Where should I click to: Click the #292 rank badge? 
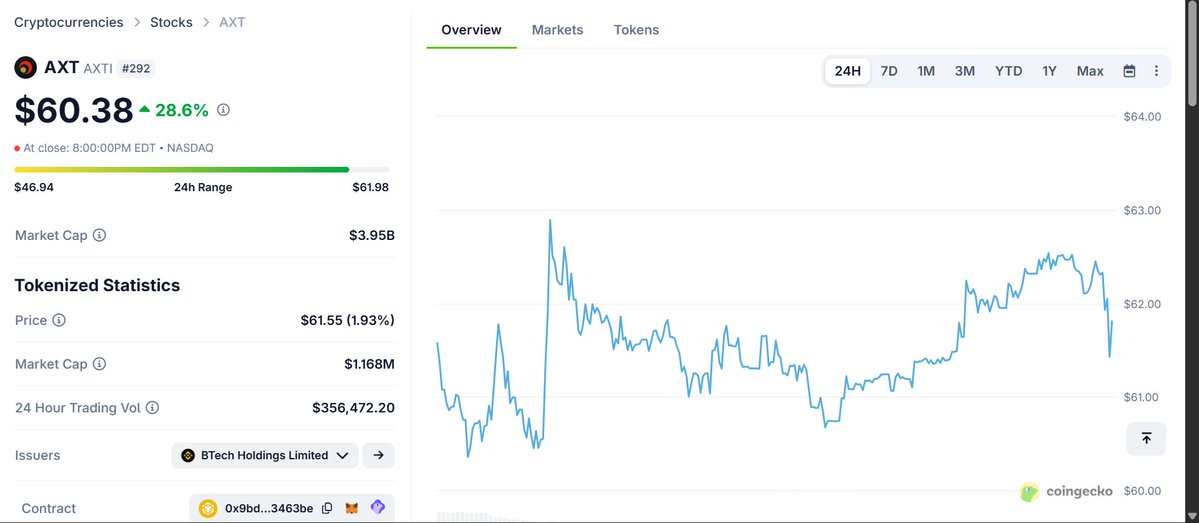(x=136, y=69)
